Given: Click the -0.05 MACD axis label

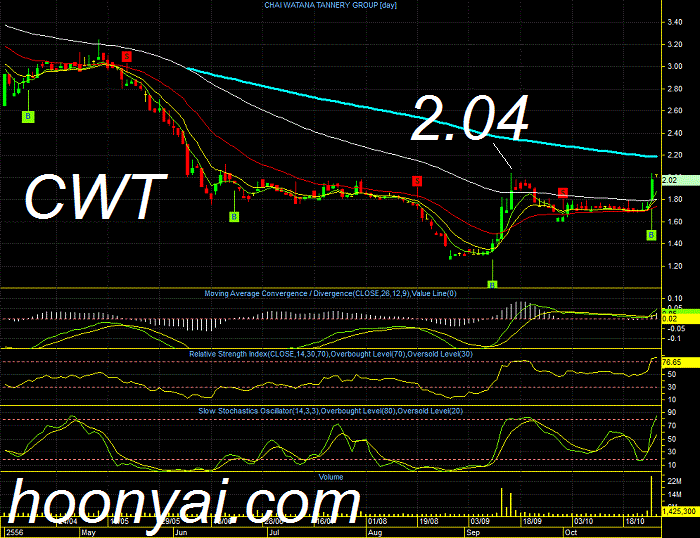Looking at the screenshot, I should click(675, 329).
